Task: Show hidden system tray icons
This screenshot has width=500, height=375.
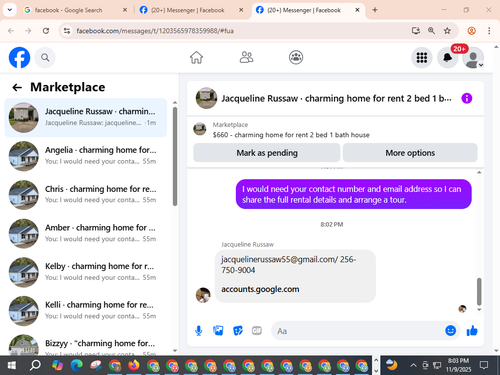Action: coord(413,365)
